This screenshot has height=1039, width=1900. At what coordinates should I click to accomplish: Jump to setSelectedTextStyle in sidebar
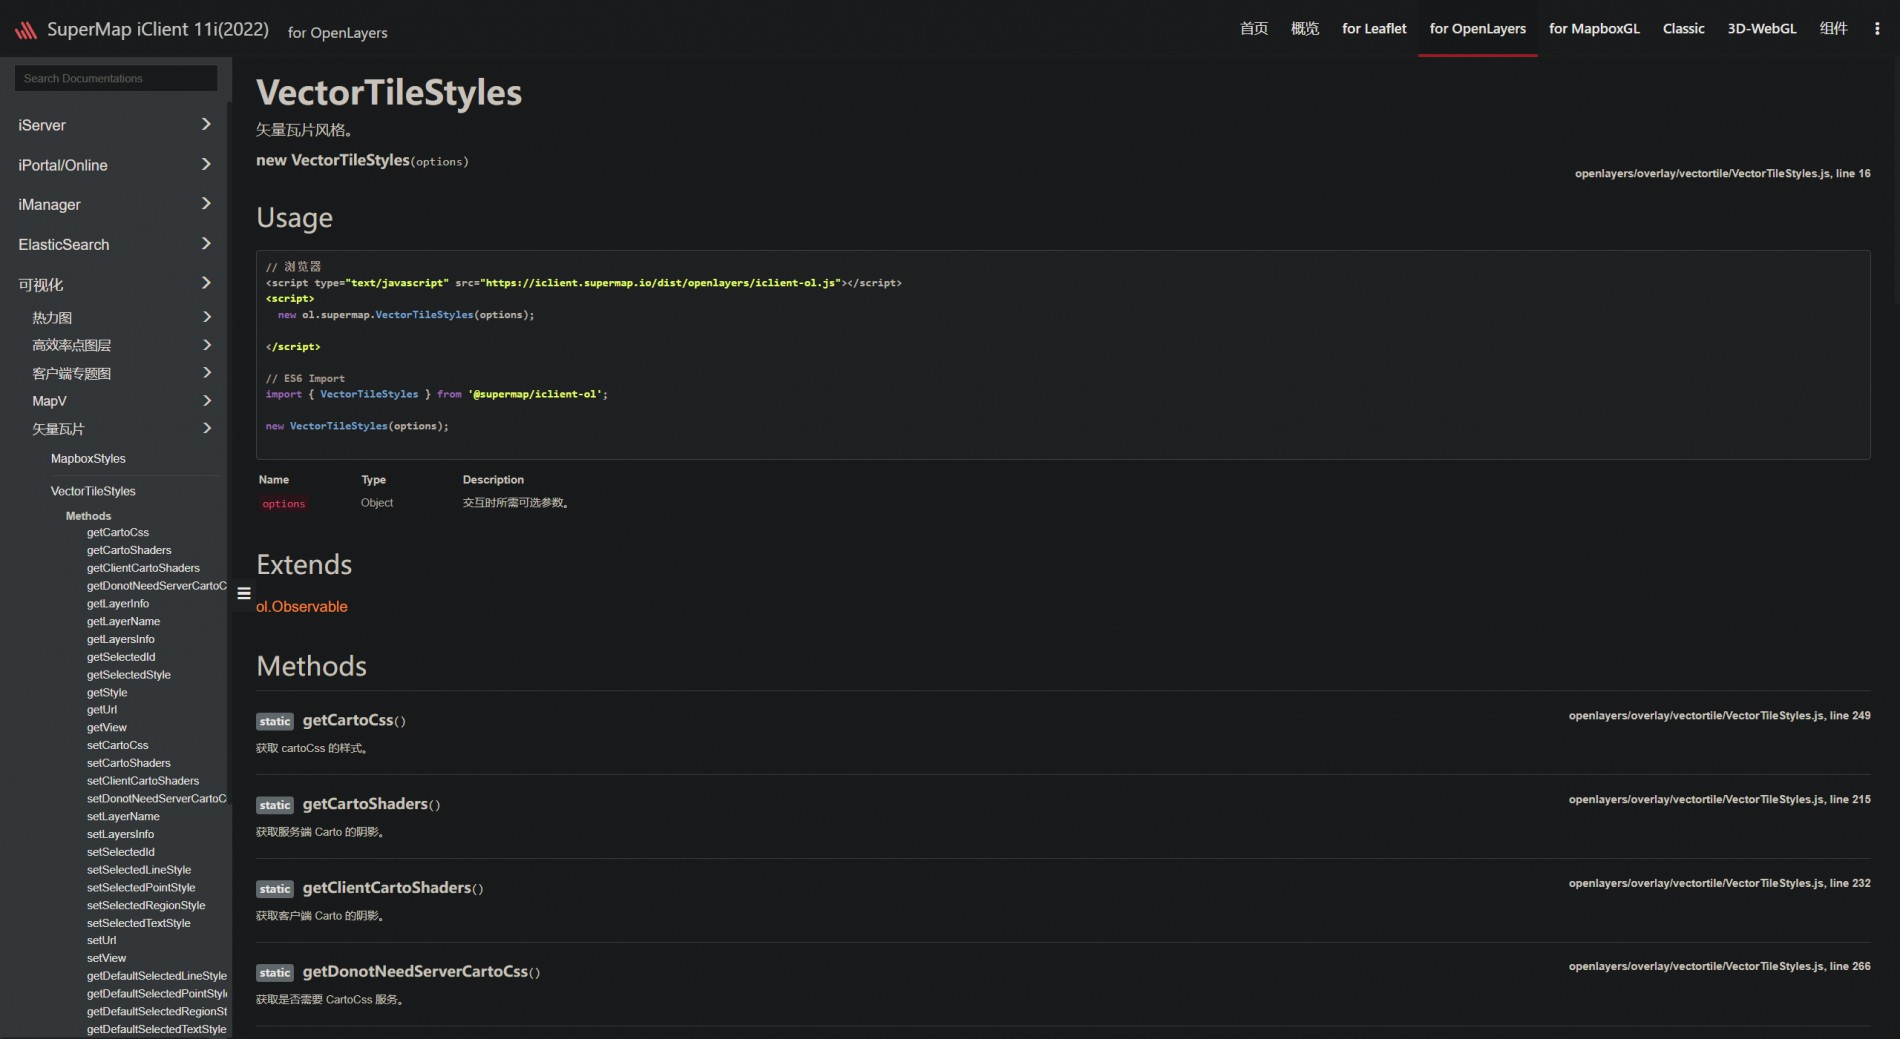(x=139, y=923)
